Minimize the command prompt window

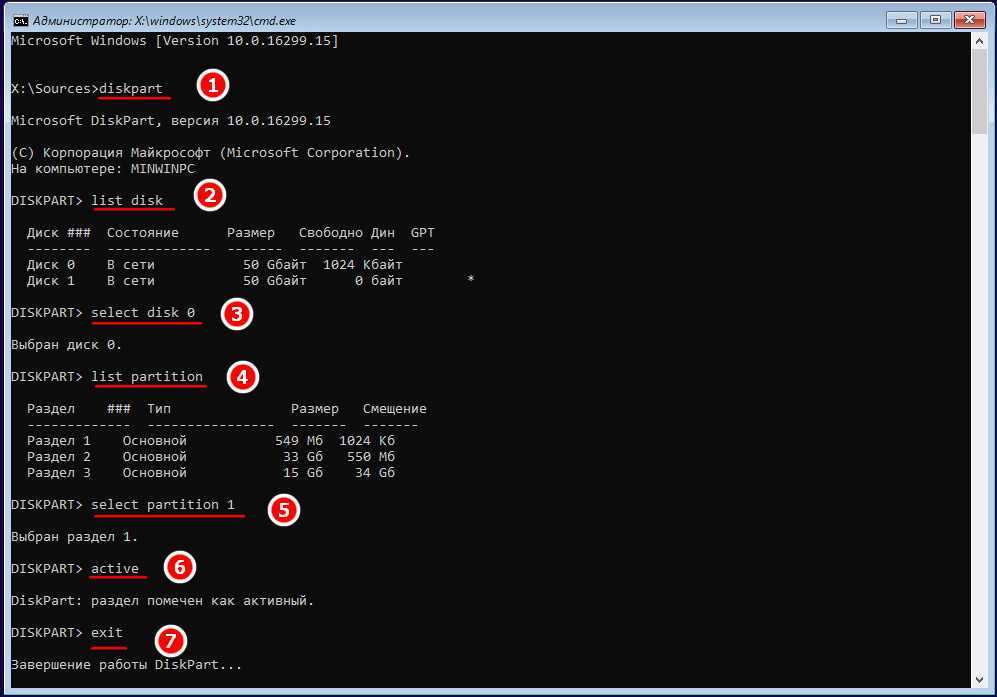pos(900,18)
